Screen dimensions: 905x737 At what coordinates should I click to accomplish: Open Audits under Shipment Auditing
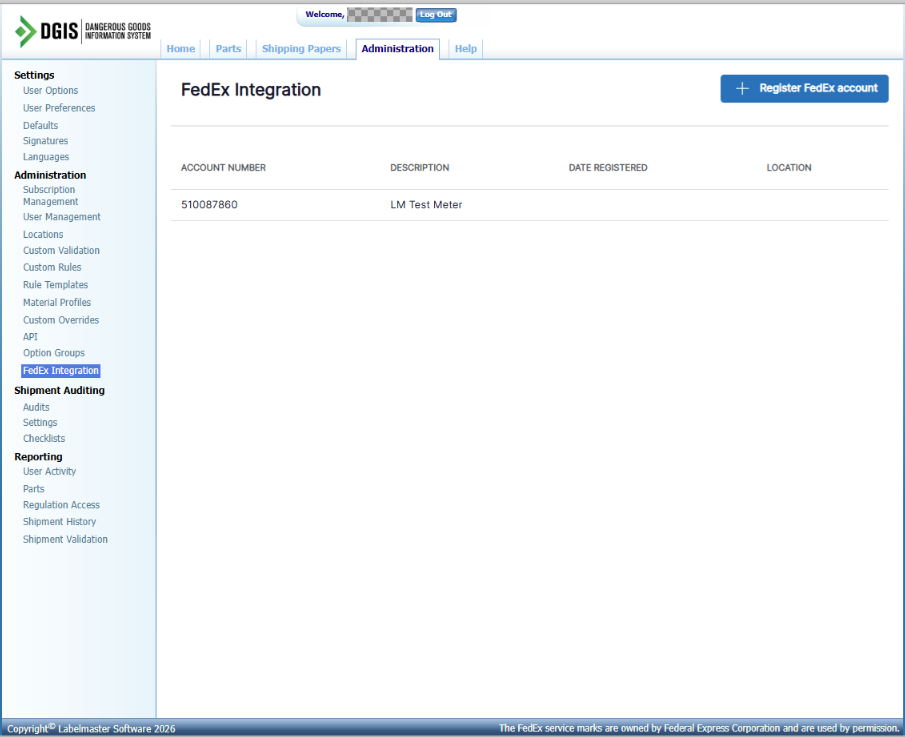coord(36,407)
